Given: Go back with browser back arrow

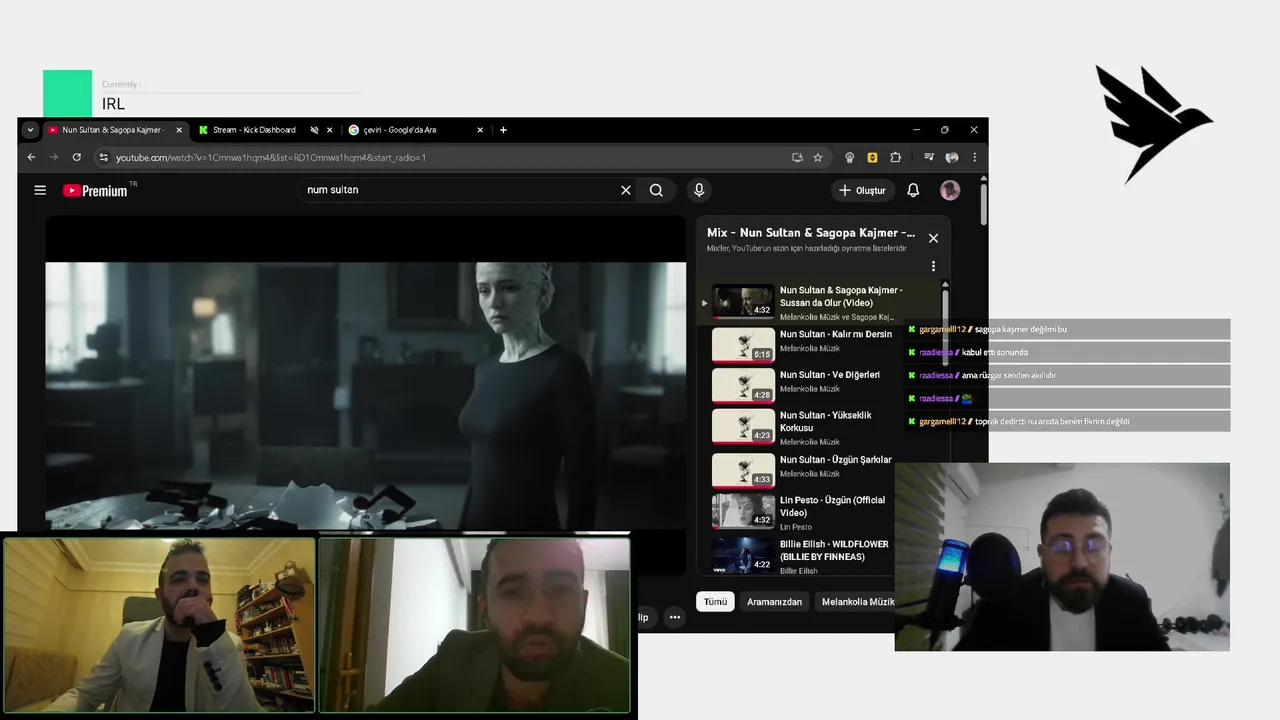Looking at the screenshot, I should (x=31, y=157).
